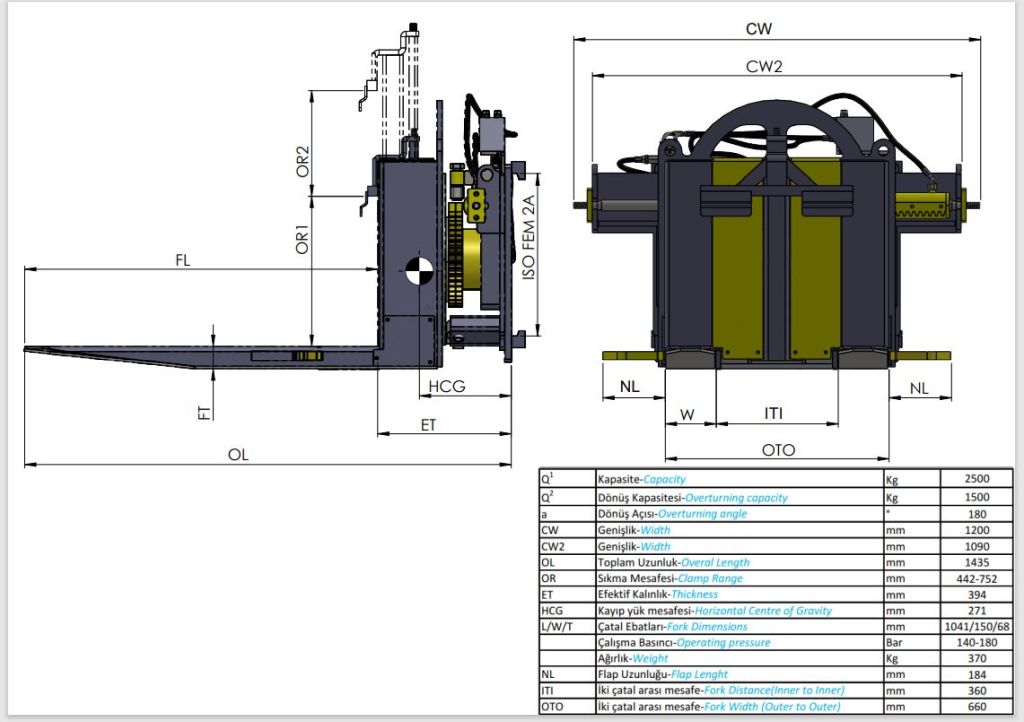Screen dimensions: 1024x722
Task: Click the OL overall length label
Action: pyautogui.click(x=237, y=454)
